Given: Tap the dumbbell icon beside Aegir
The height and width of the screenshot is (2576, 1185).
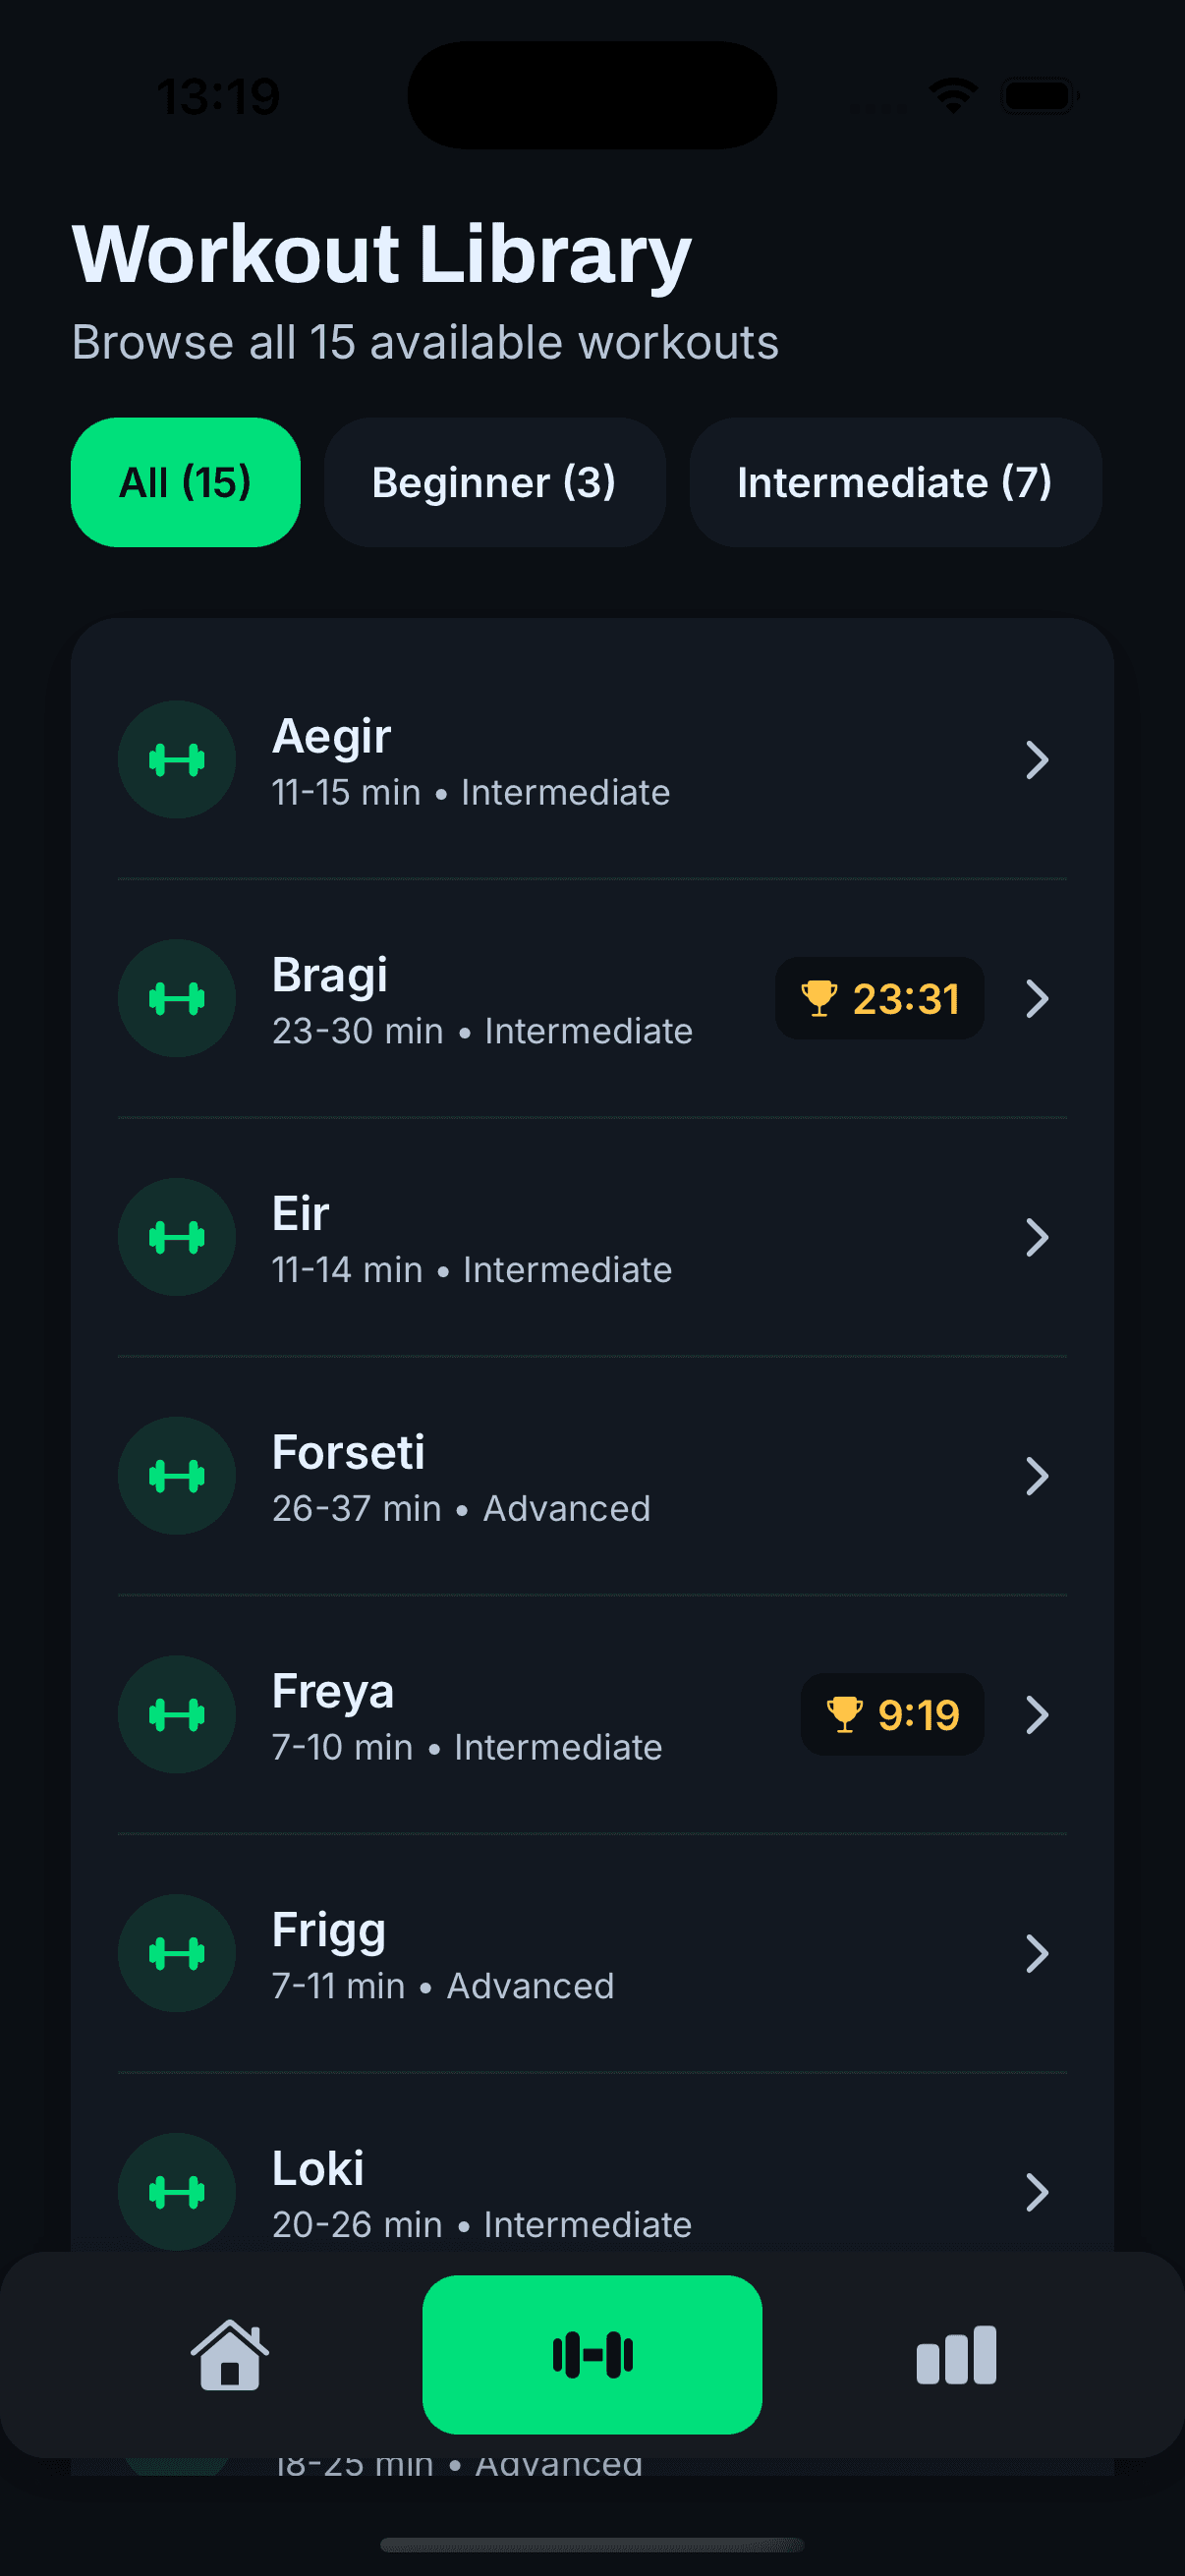Looking at the screenshot, I should point(177,760).
